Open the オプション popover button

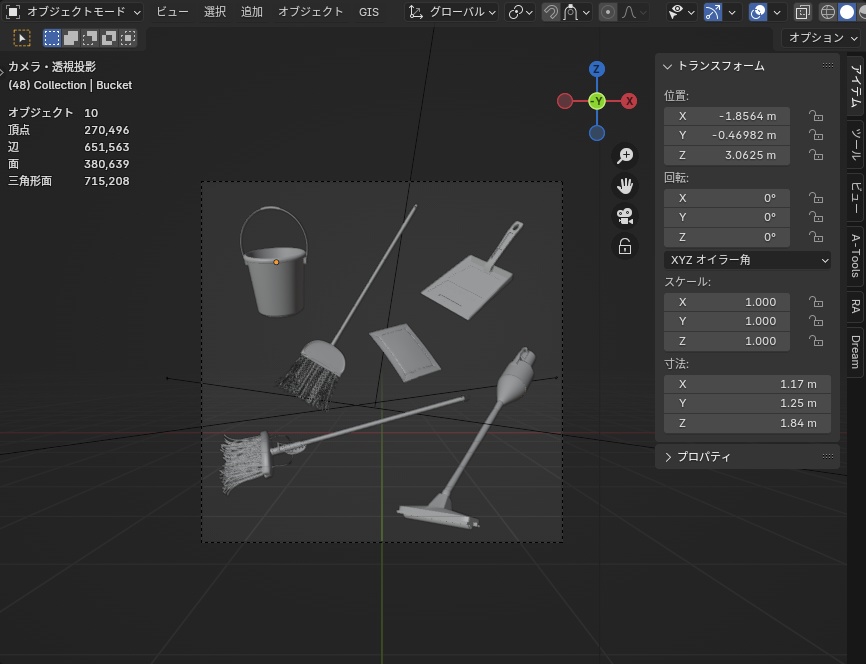822,37
